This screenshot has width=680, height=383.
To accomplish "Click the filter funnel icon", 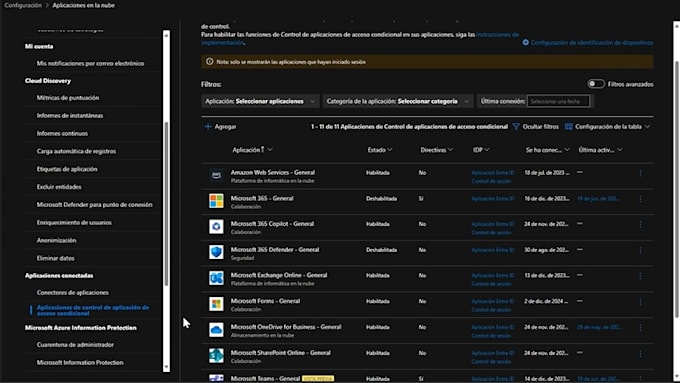I will click(516, 127).
